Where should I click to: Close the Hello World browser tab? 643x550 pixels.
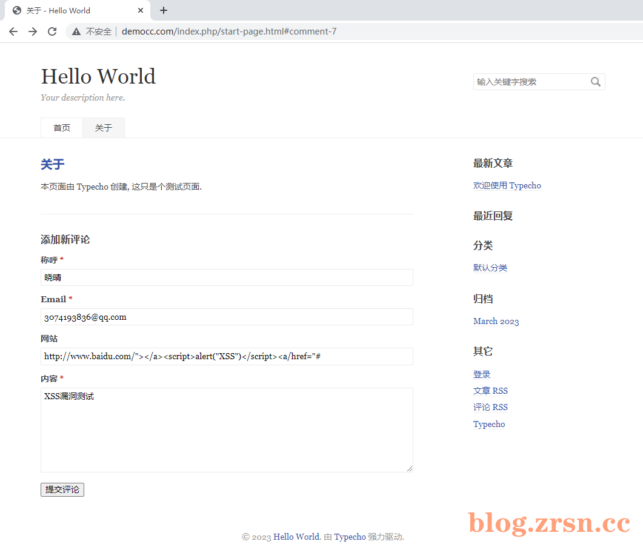pos(140,11)
